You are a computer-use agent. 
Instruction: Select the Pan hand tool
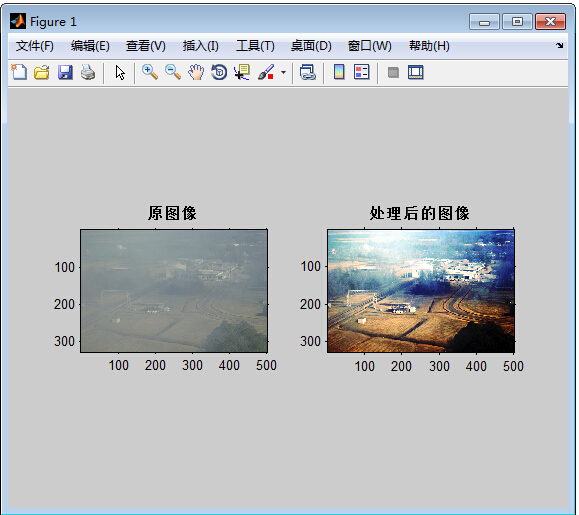click(196, 72)
